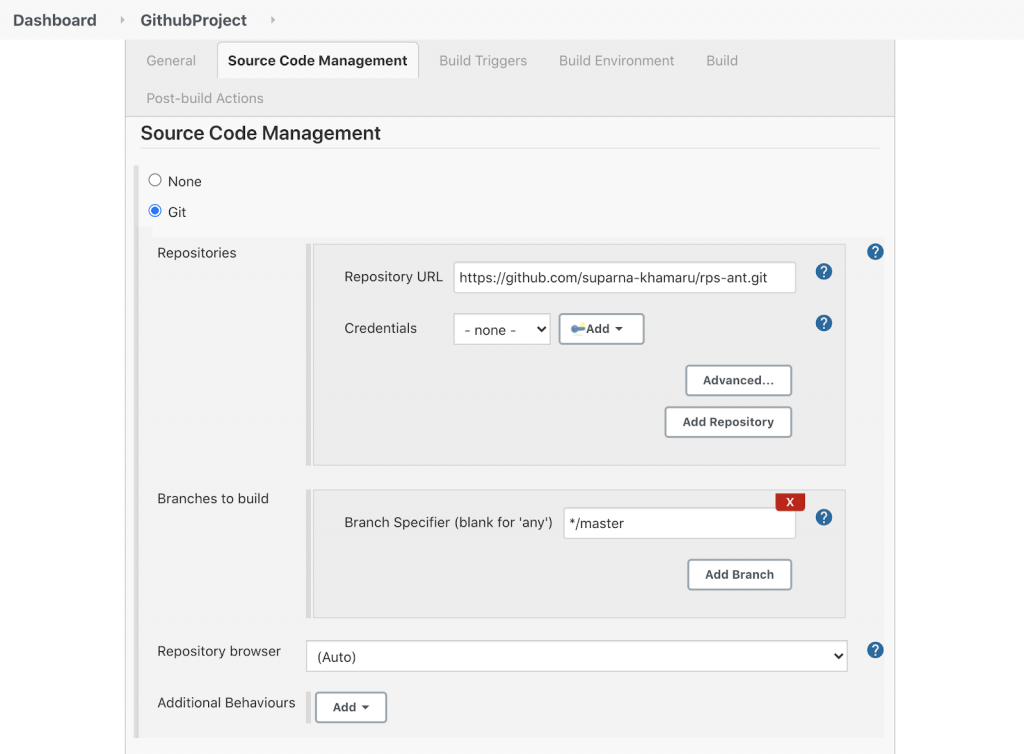Click breadcrumb arrow after Dashboard
Image resolution: width=1024 pixels, height=754 pixels.
[123, 20]
